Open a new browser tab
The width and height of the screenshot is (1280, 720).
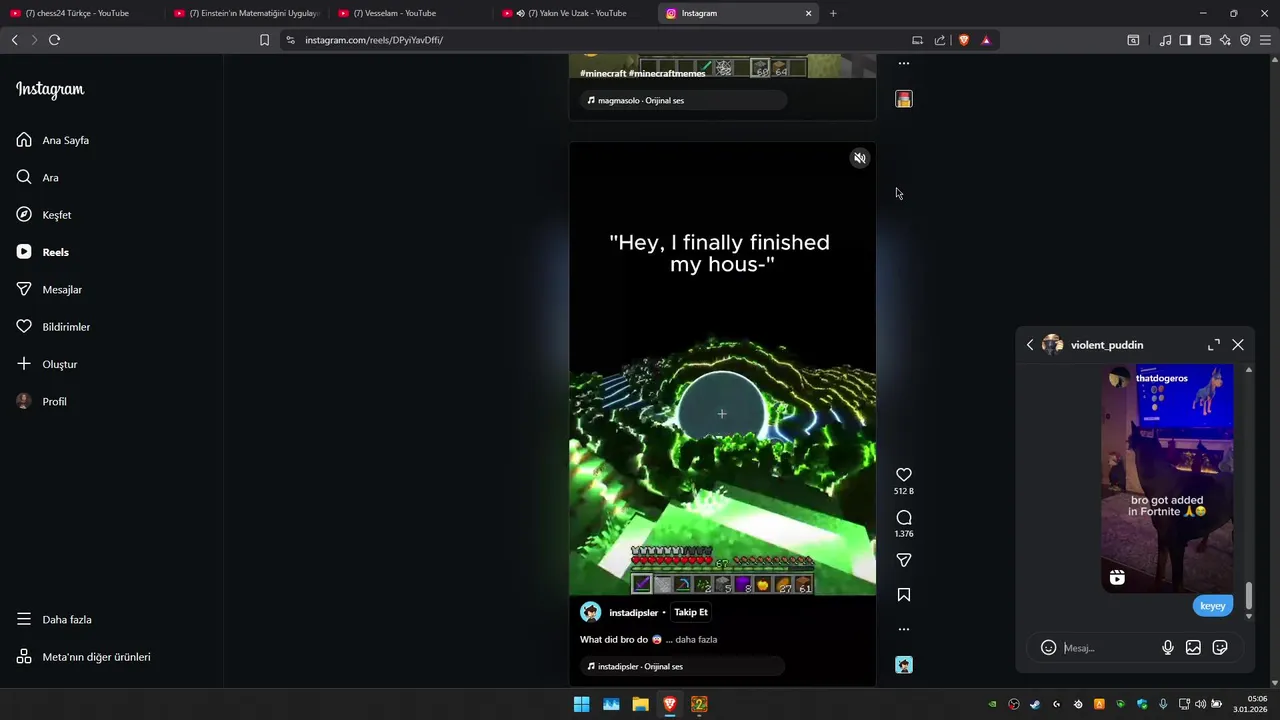[x=833, y=13]
